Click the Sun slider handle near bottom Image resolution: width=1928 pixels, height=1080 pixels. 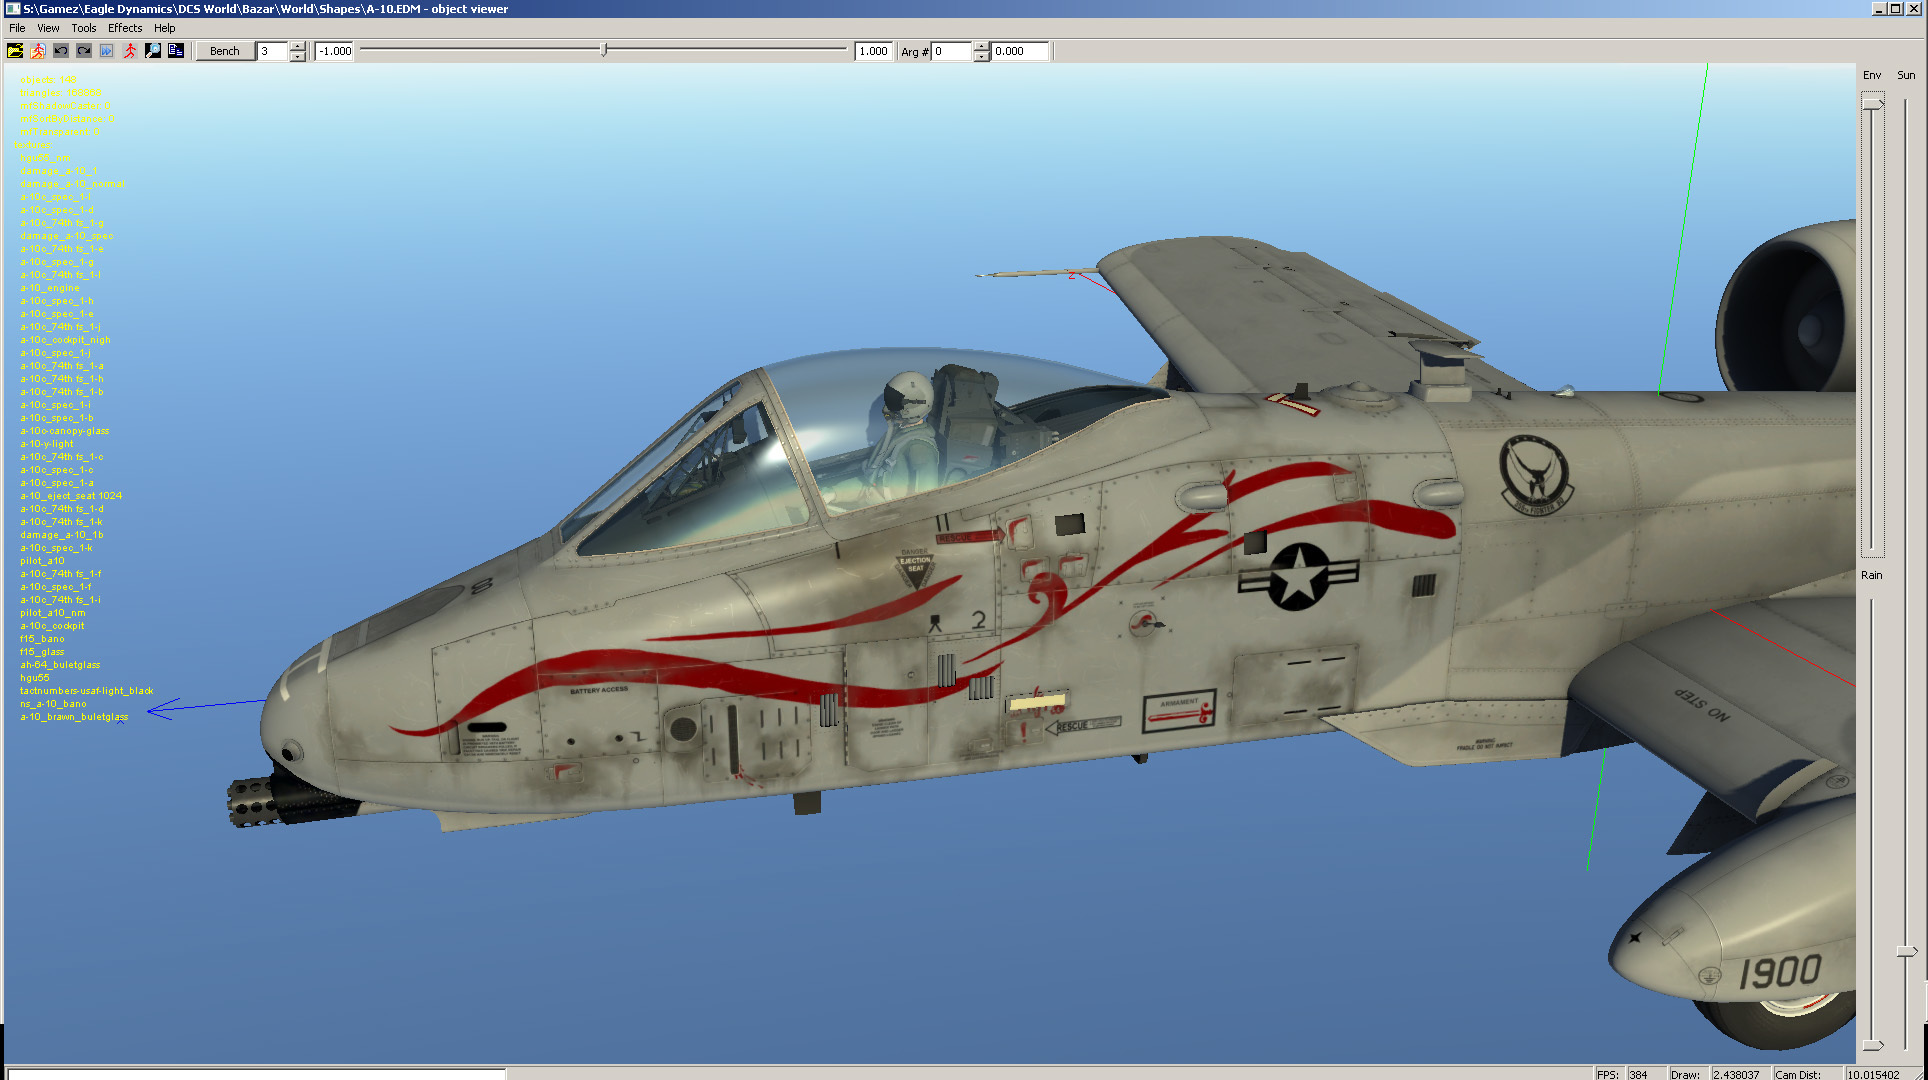1906,951
